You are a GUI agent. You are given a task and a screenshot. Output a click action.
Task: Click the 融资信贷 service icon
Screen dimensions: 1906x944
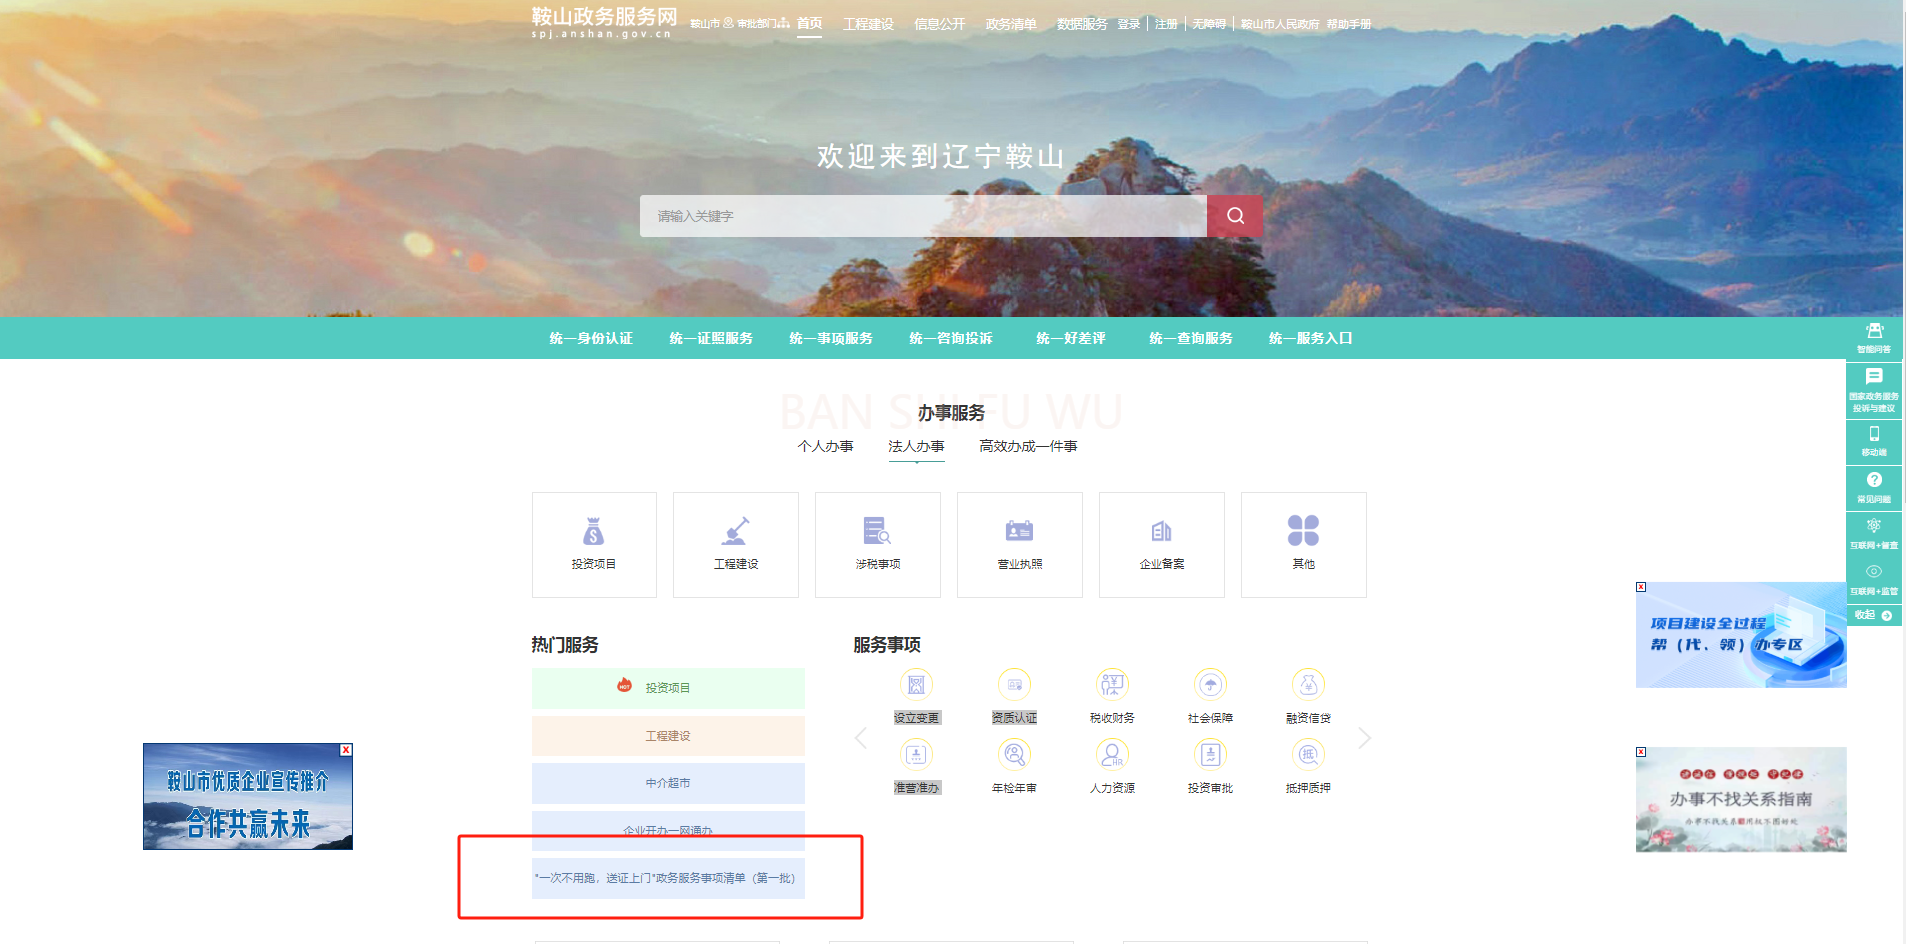click(x=1307, y=685)
